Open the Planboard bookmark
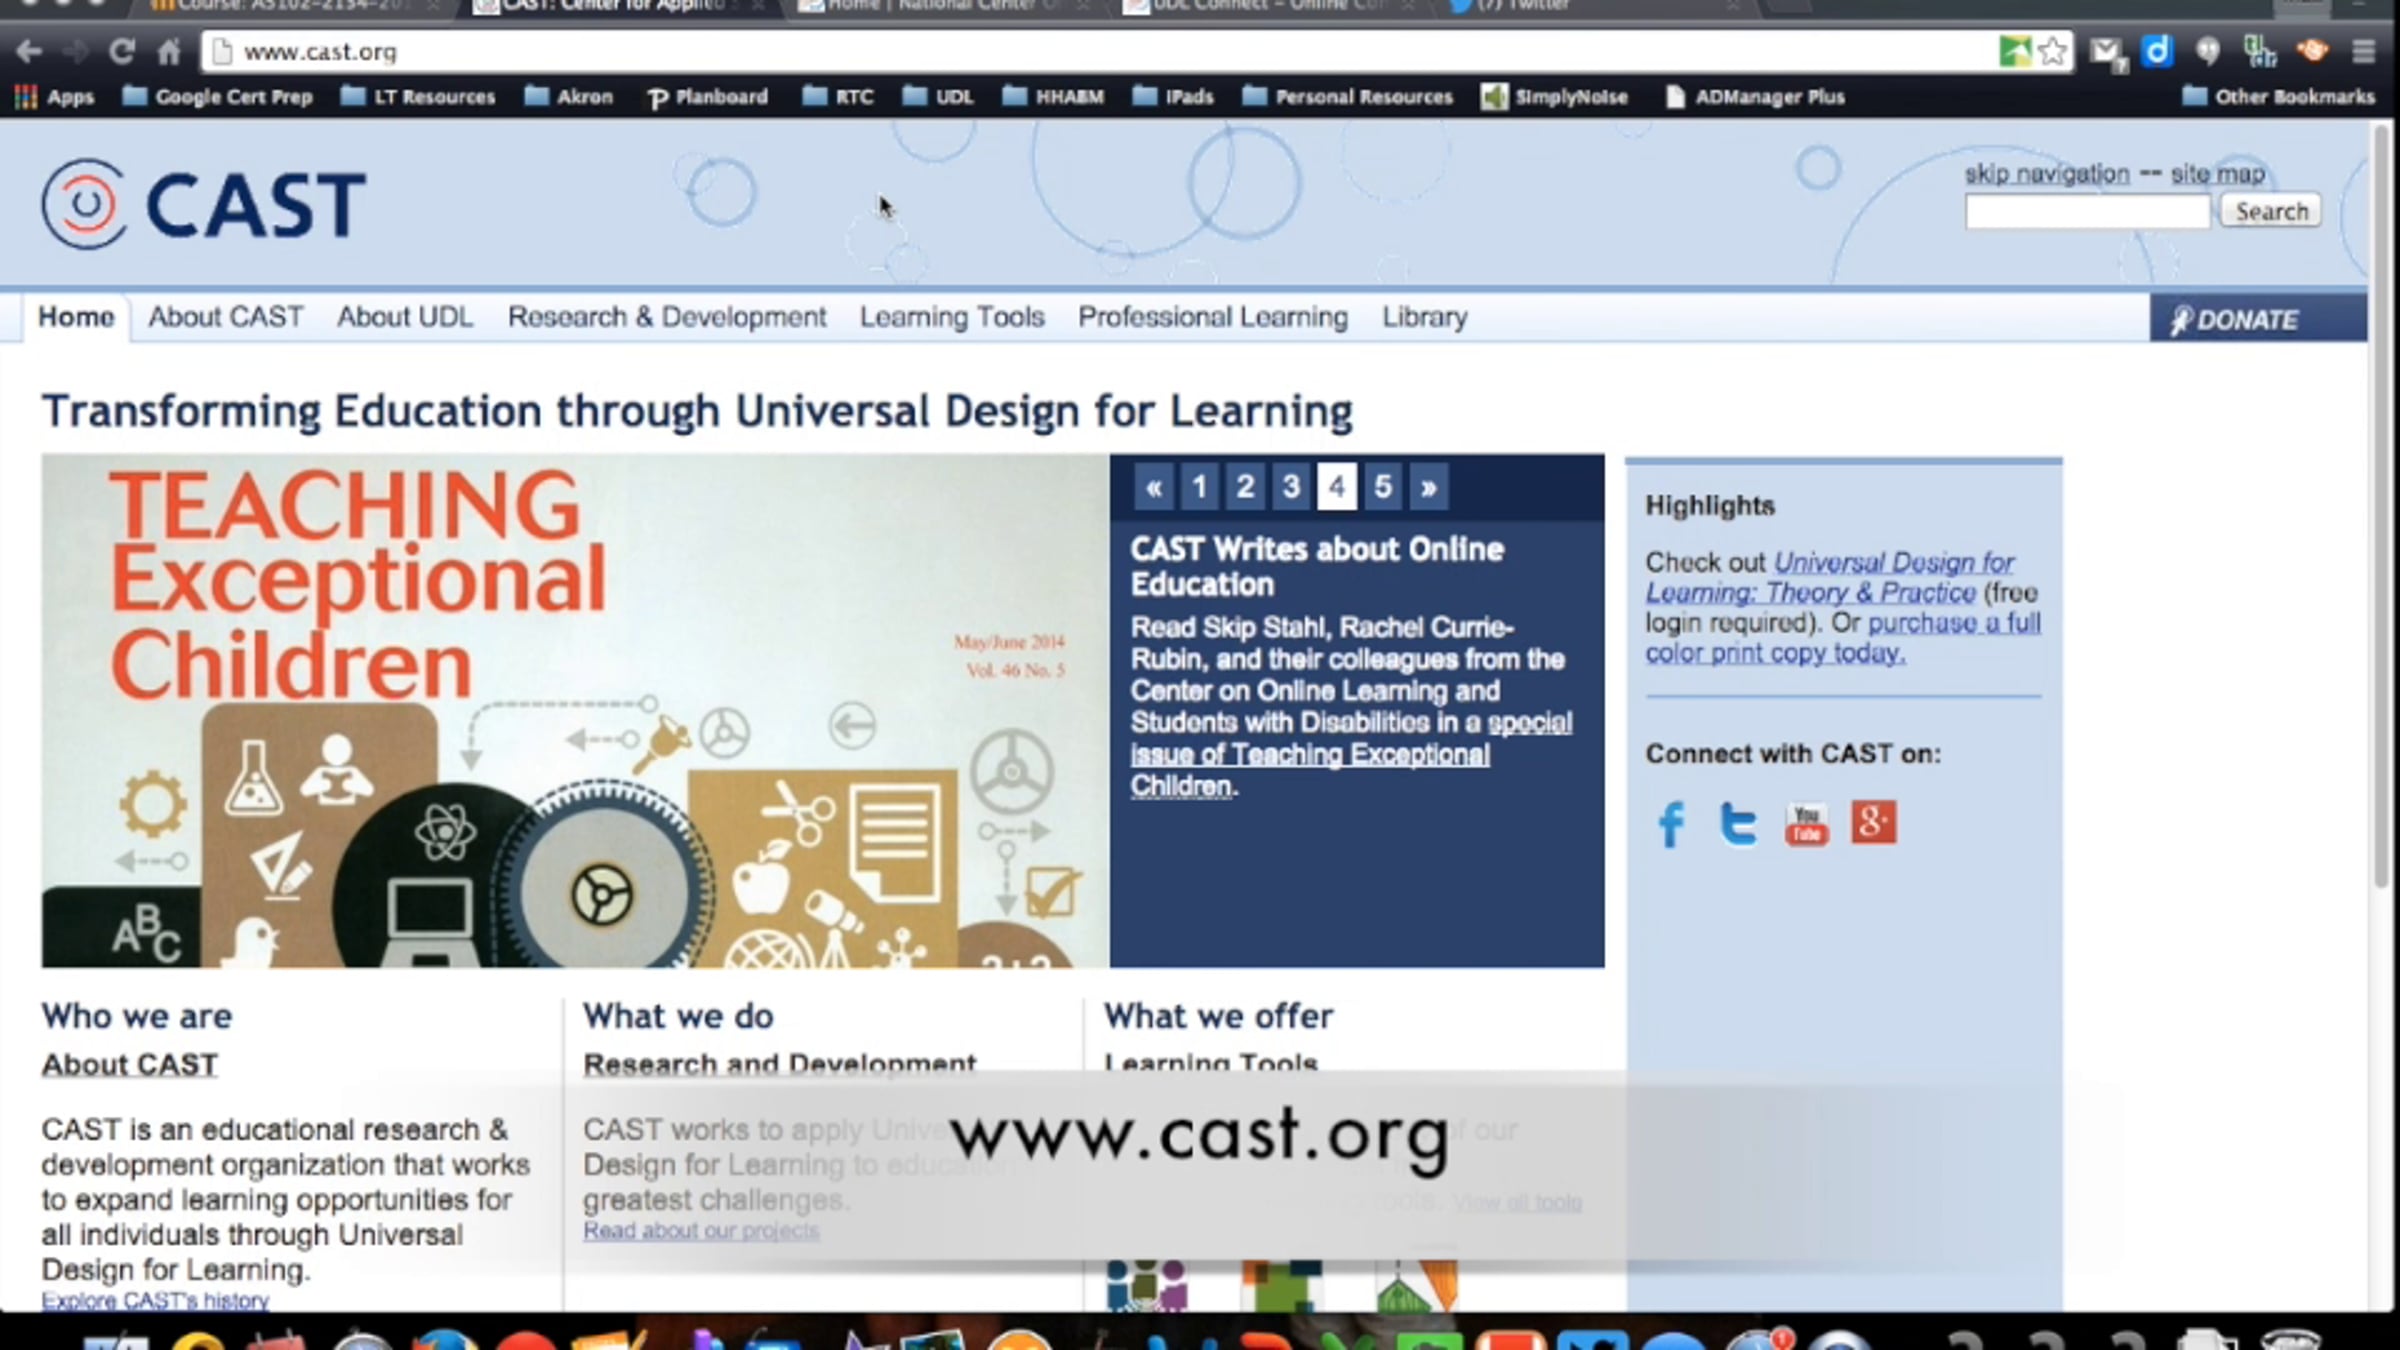Image resolution: width=2400 pixels, height=1350 pixels. 708,97
